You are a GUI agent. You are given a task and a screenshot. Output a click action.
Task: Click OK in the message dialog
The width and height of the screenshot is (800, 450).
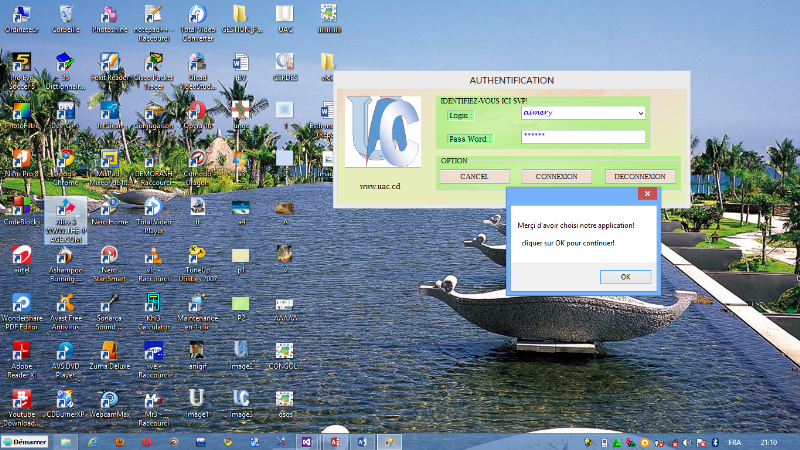(x=625, y=277)
